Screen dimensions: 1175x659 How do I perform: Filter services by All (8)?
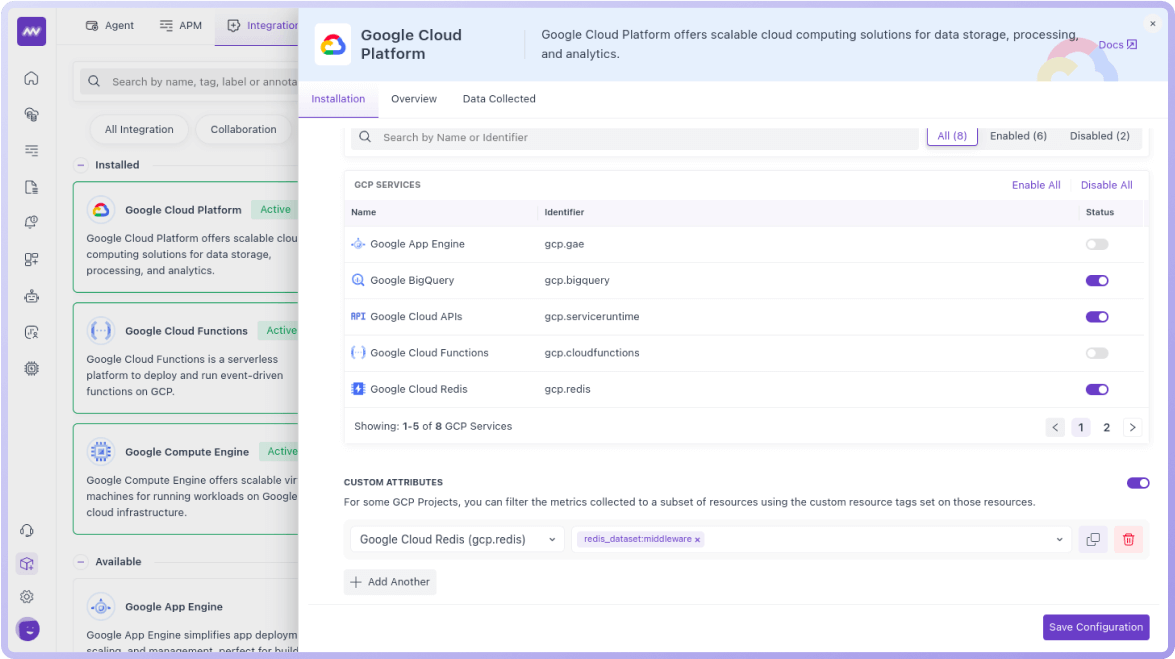pyautogui.click(x=952, y=136)
